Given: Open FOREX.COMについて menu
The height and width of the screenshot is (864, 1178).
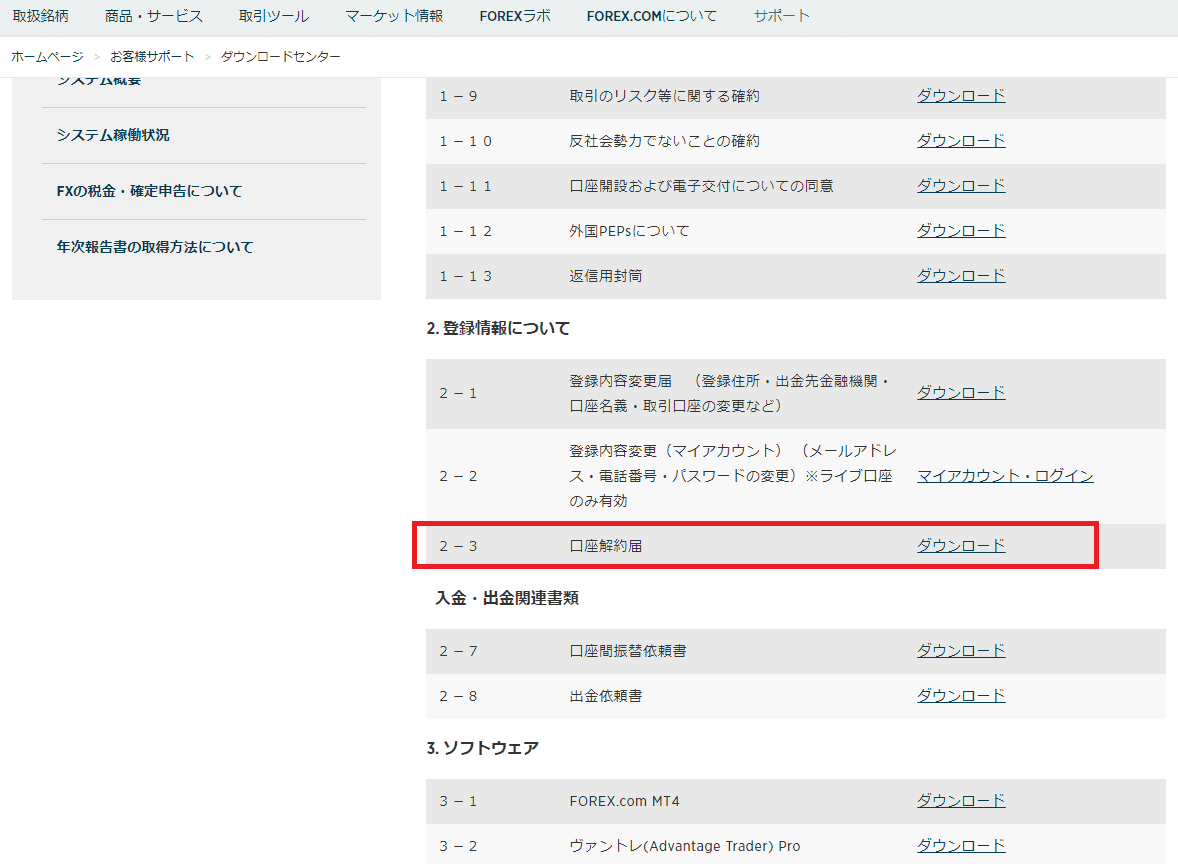Looking at the screenshot, I should [652, 16].
